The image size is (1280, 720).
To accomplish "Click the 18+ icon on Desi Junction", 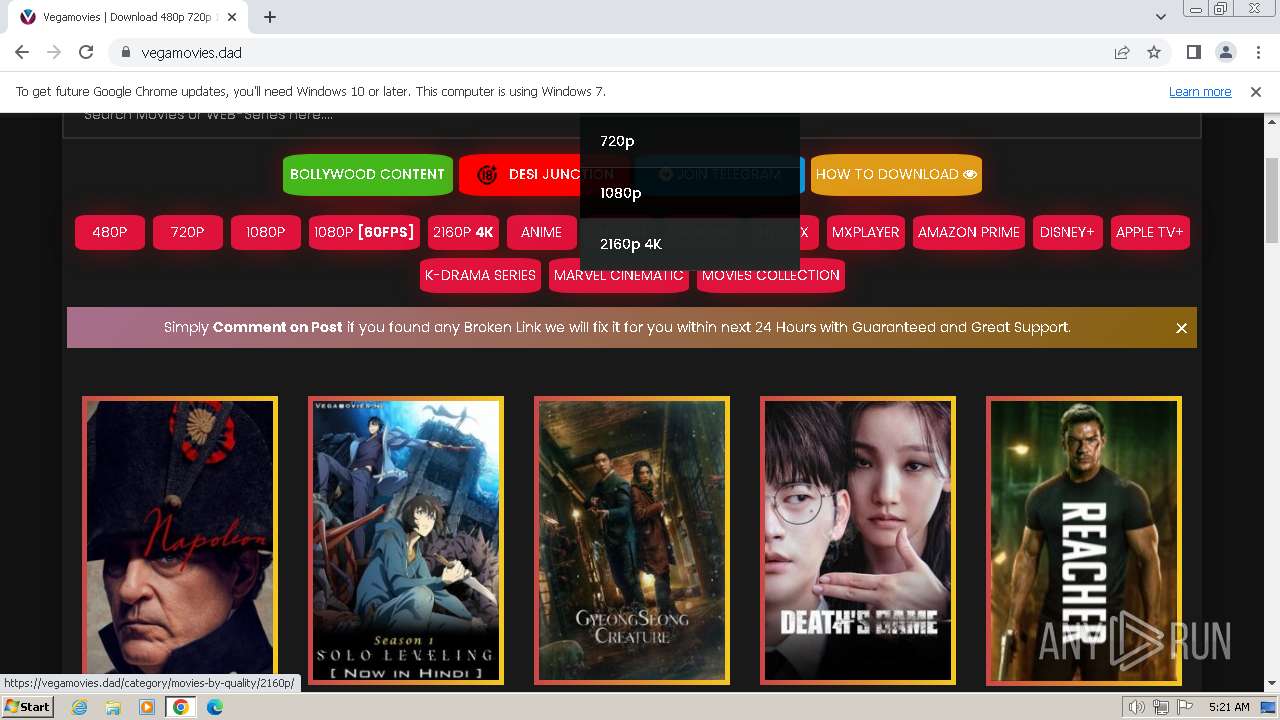I will (x=487, y=175).
